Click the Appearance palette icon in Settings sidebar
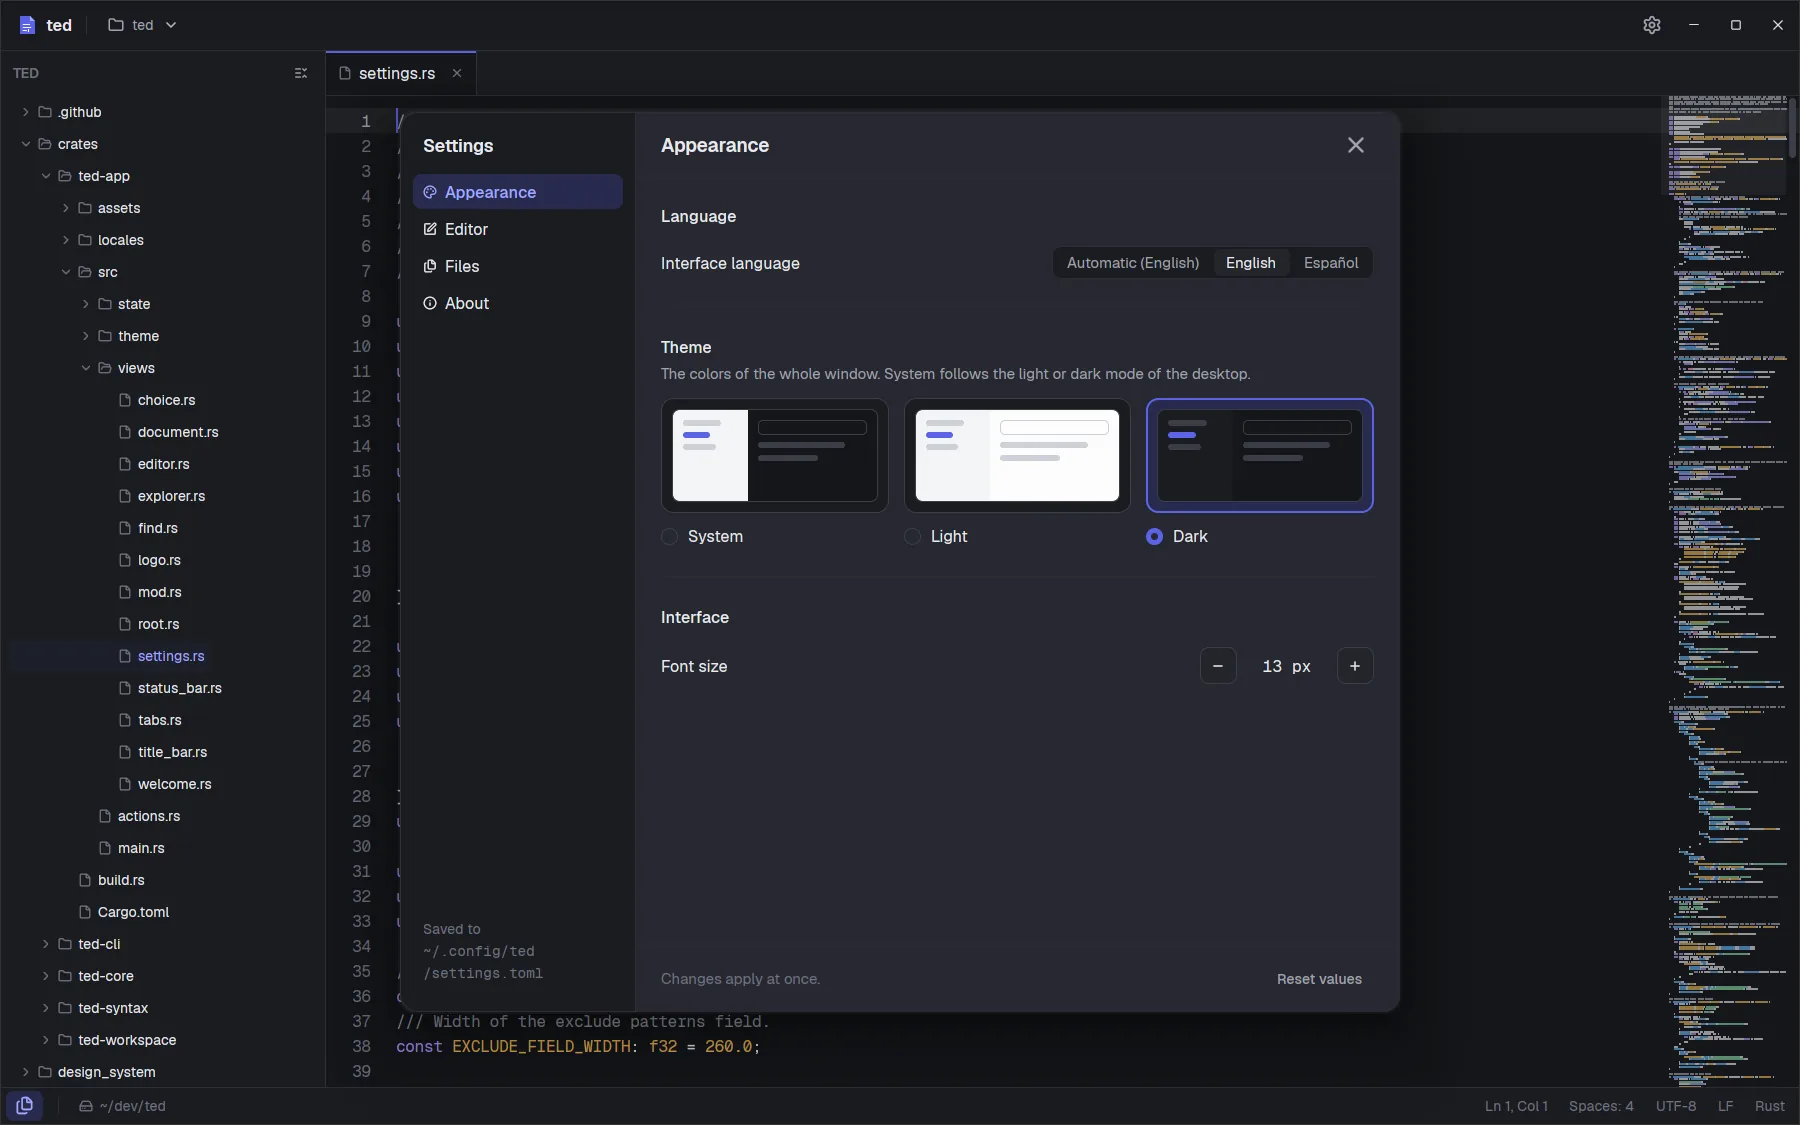Viewport: 1800px width, 1125px height. tap(430, 192)
